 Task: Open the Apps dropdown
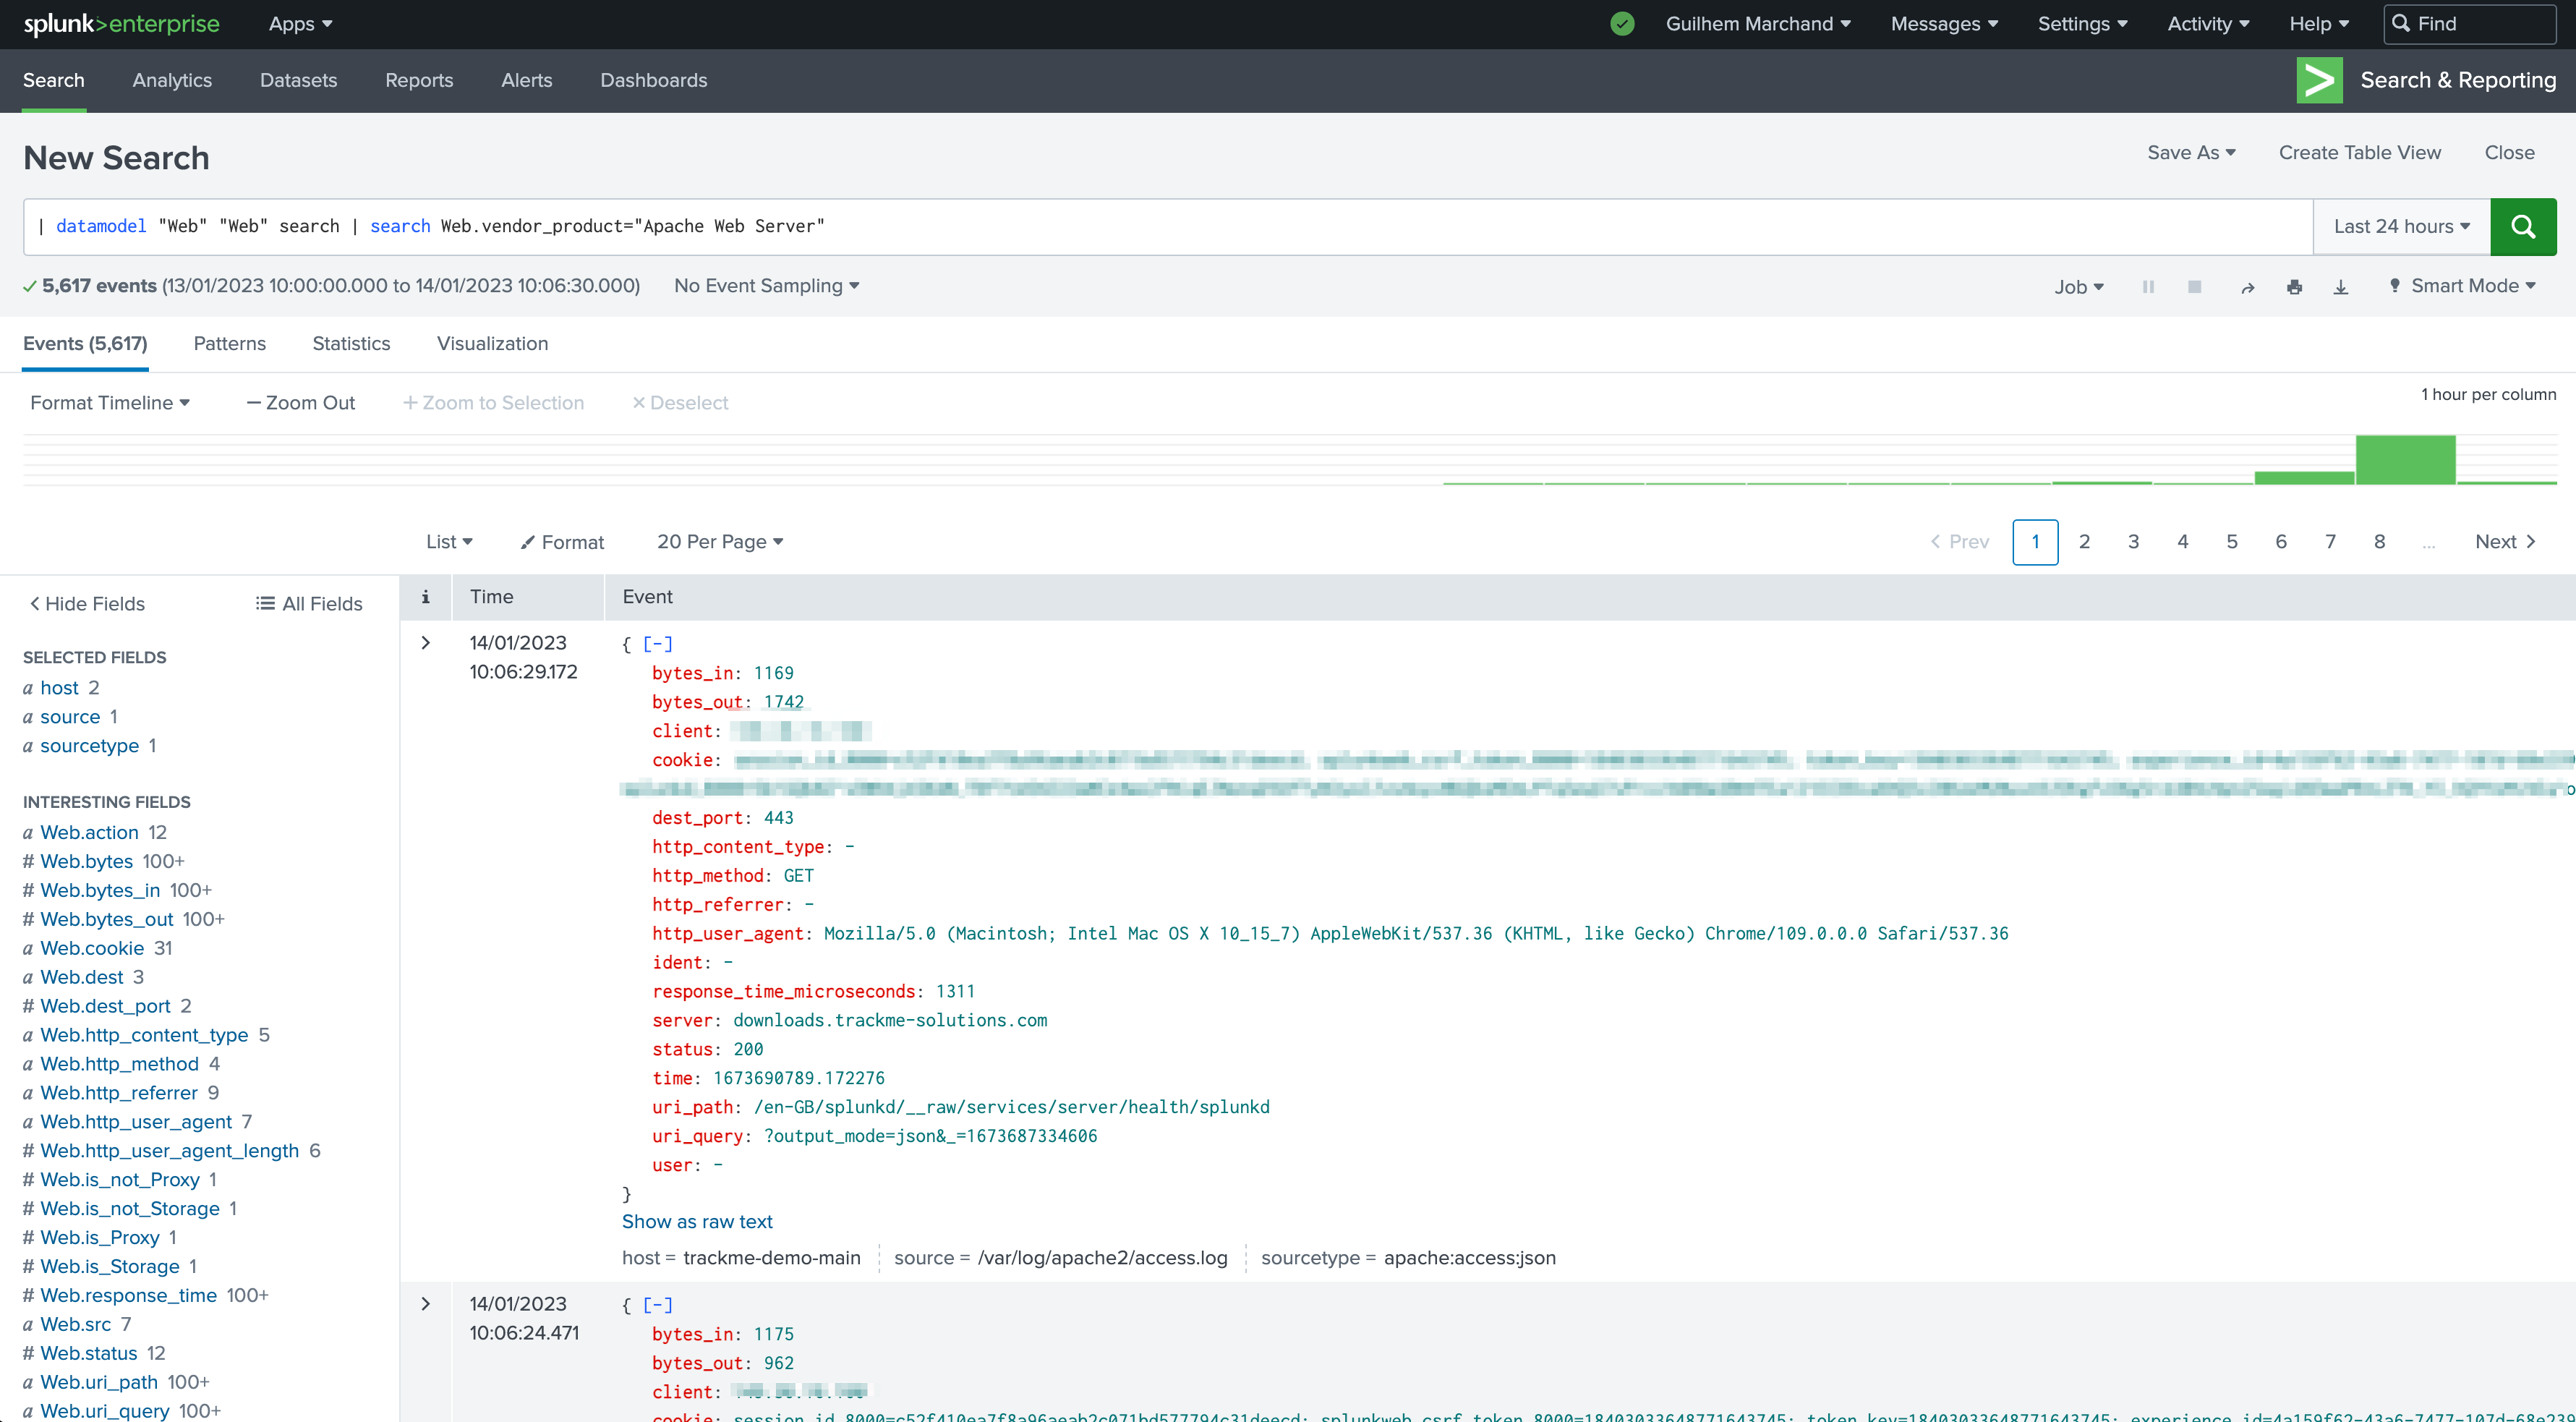point(300,24)
